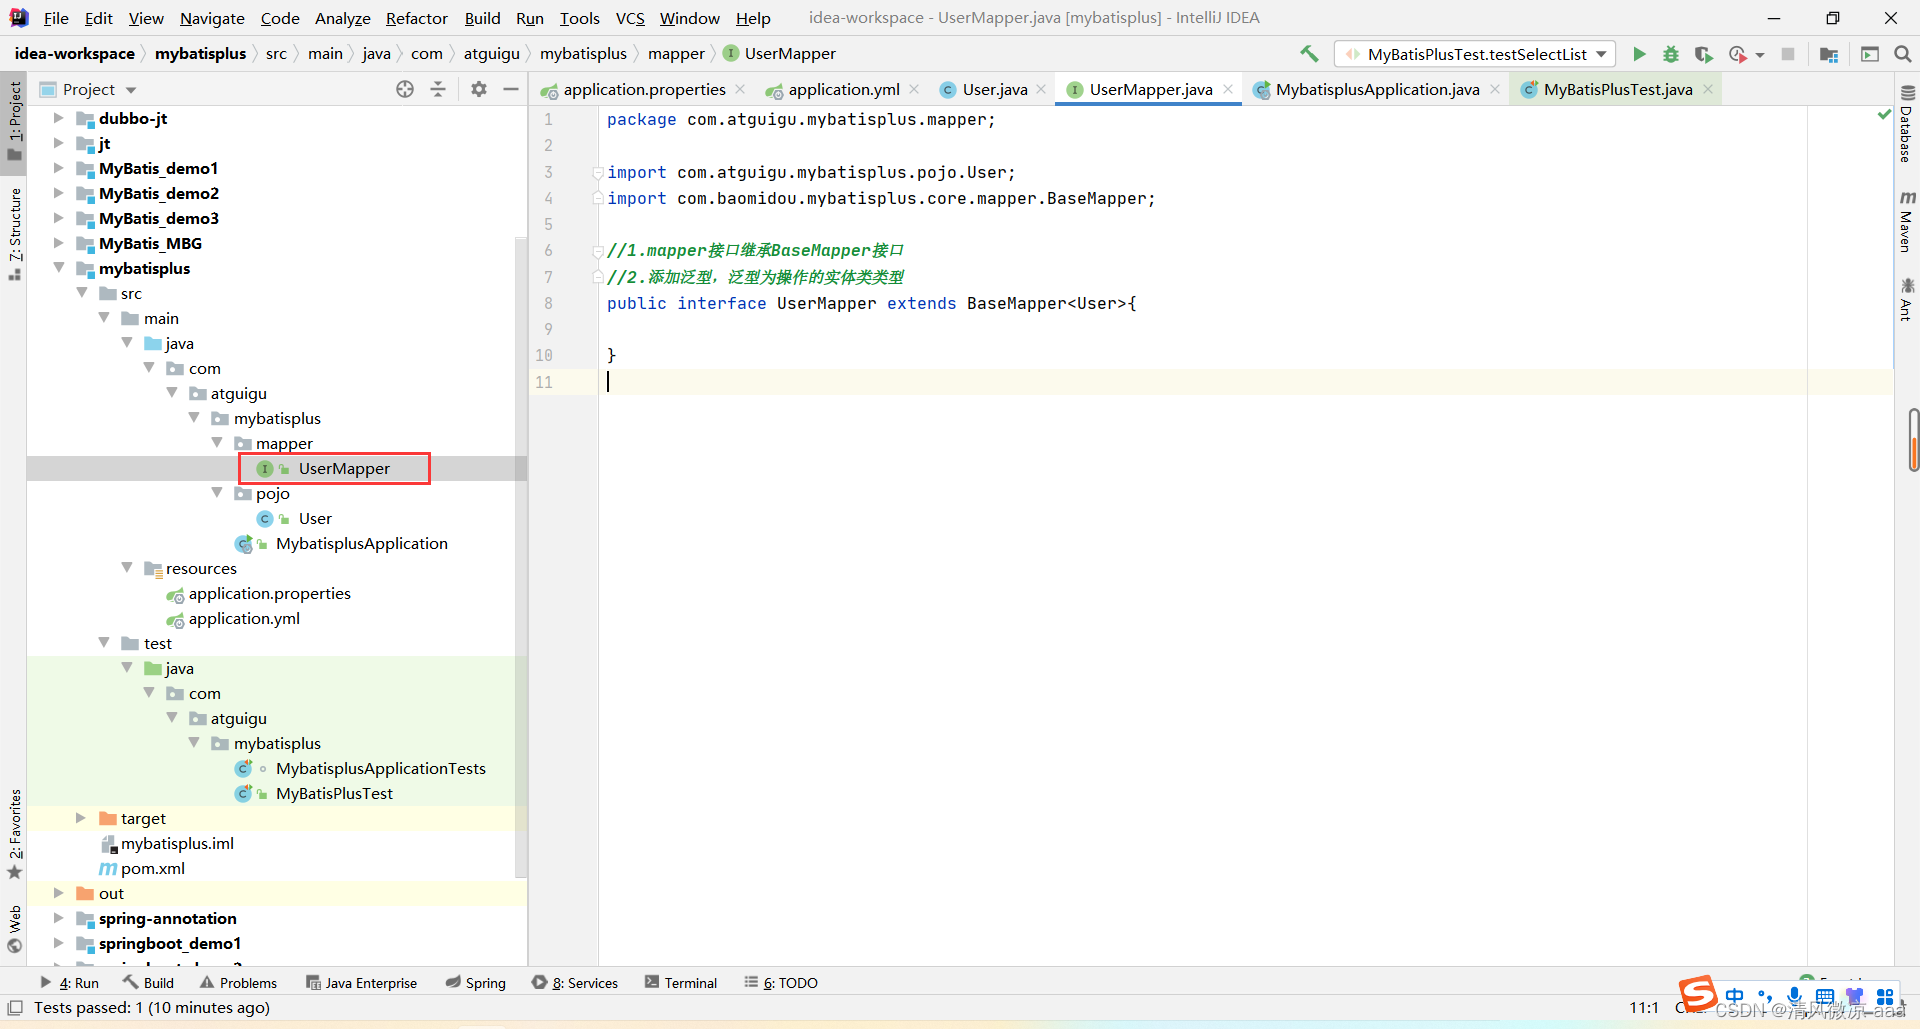1920x1029 pixels.
Task: Collapse the resources folder
Action: click(x=127, y=568)
